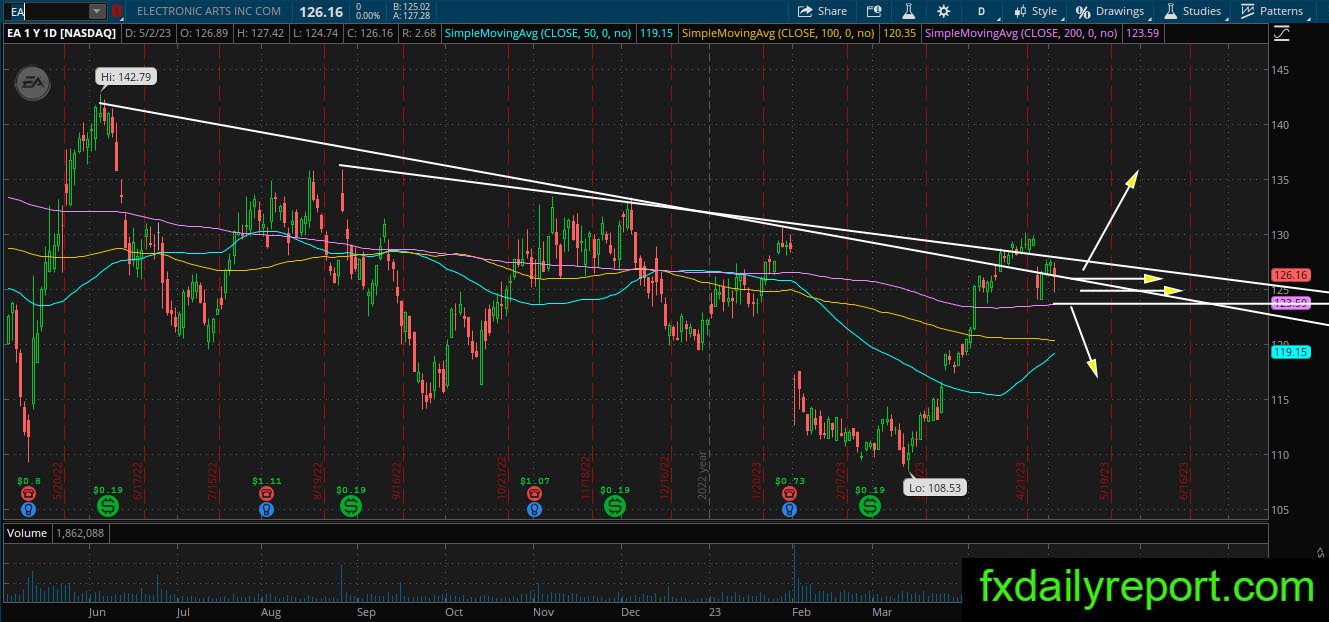Toggle the SimpleMovingAvg 50 study label
Screen dimensions: 1329x622
(x=538, y=33)
